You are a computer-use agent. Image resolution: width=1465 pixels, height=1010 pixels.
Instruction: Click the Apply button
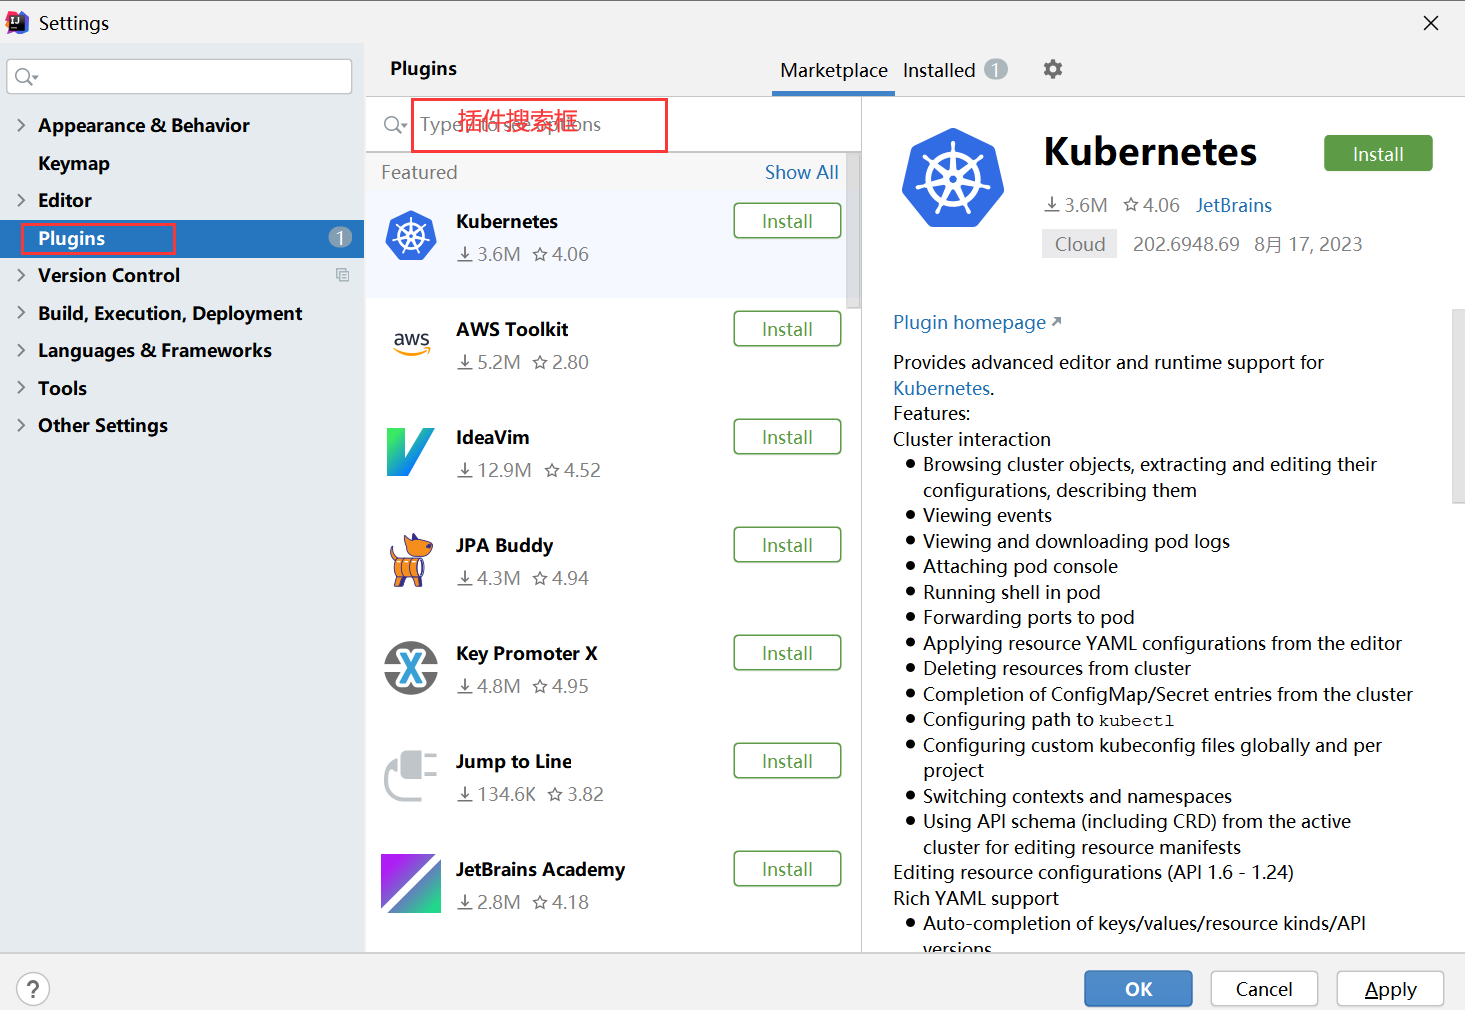(x=1390, y=989)
